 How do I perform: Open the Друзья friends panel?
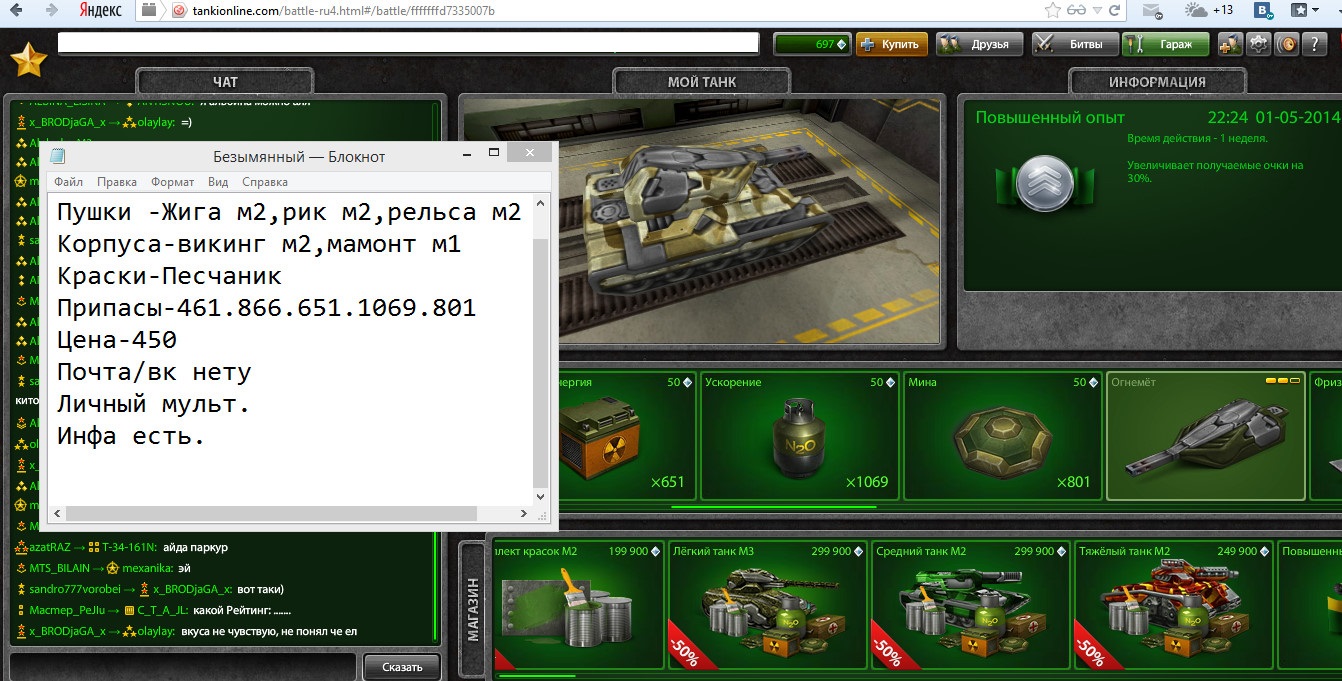pos(980,44)
